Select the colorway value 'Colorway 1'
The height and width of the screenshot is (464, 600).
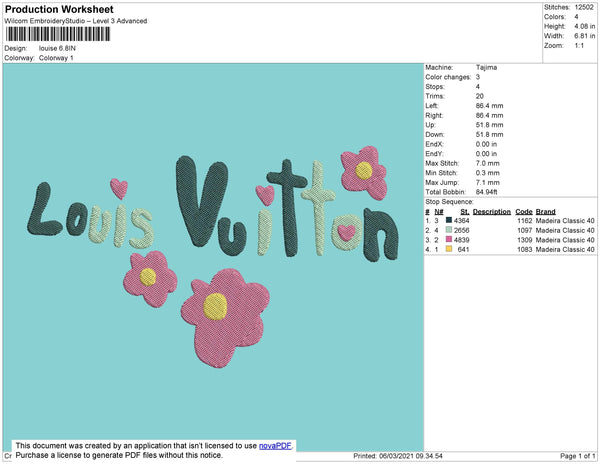tap(56, 58)
